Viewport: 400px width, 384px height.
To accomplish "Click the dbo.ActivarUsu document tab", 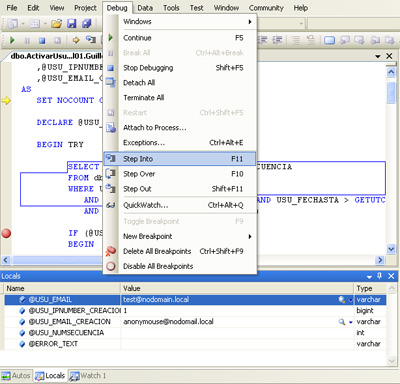I will pos(56,56).
